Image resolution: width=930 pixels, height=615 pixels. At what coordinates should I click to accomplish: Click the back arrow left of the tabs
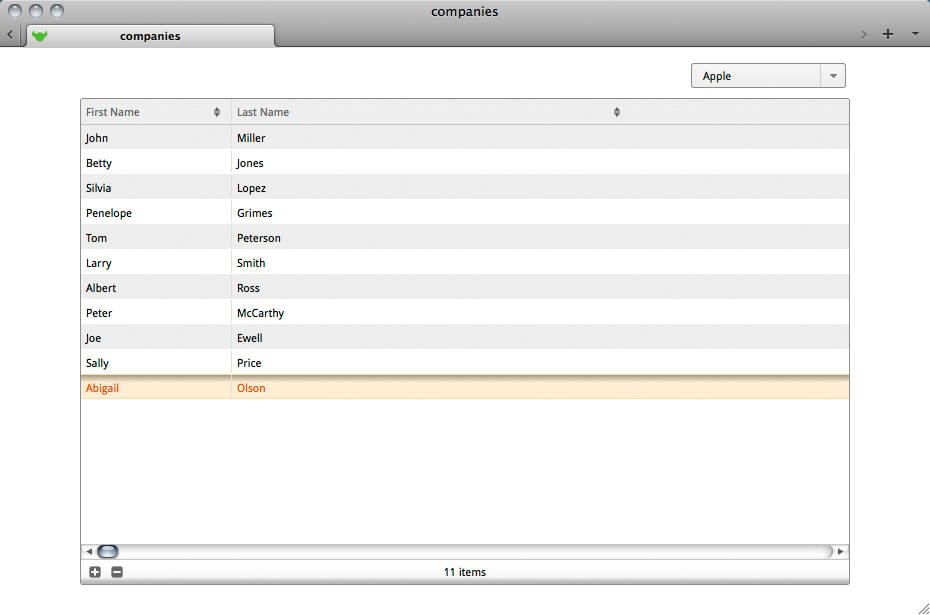(x=9, y=35)
